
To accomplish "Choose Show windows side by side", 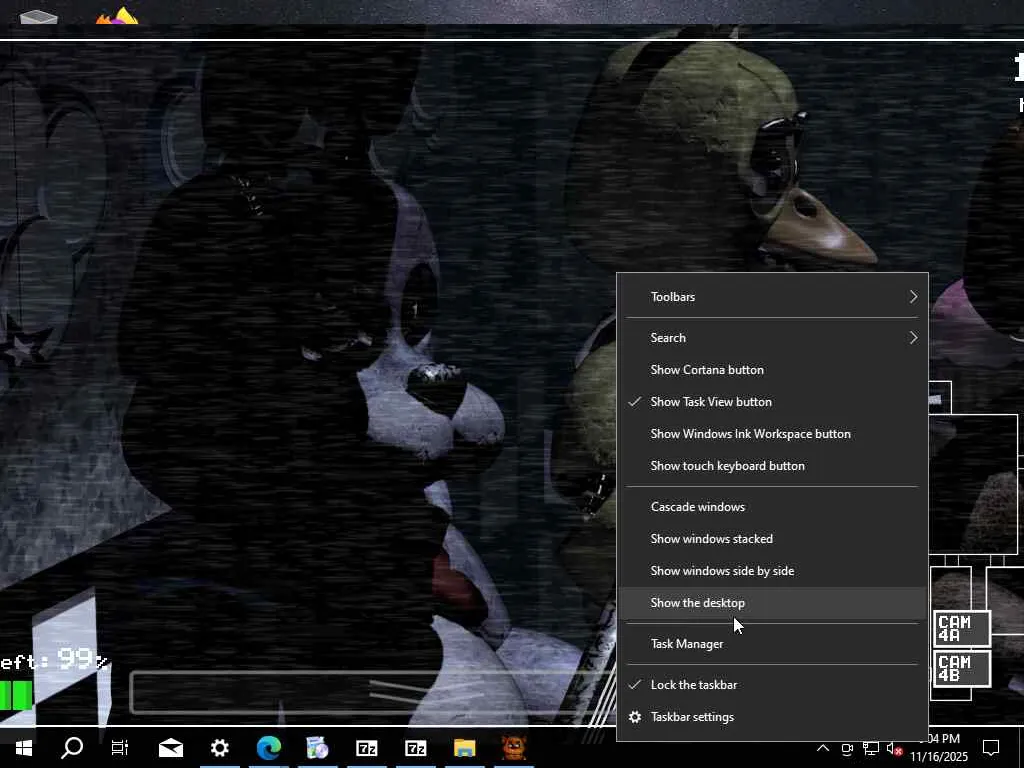I will tap(772, 571).
